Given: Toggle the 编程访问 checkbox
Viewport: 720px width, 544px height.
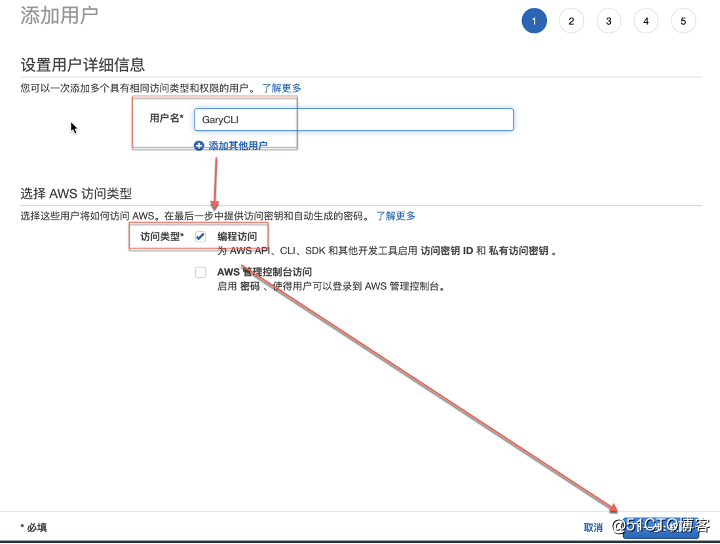Looking at the screenshot, I should [200, 236].
